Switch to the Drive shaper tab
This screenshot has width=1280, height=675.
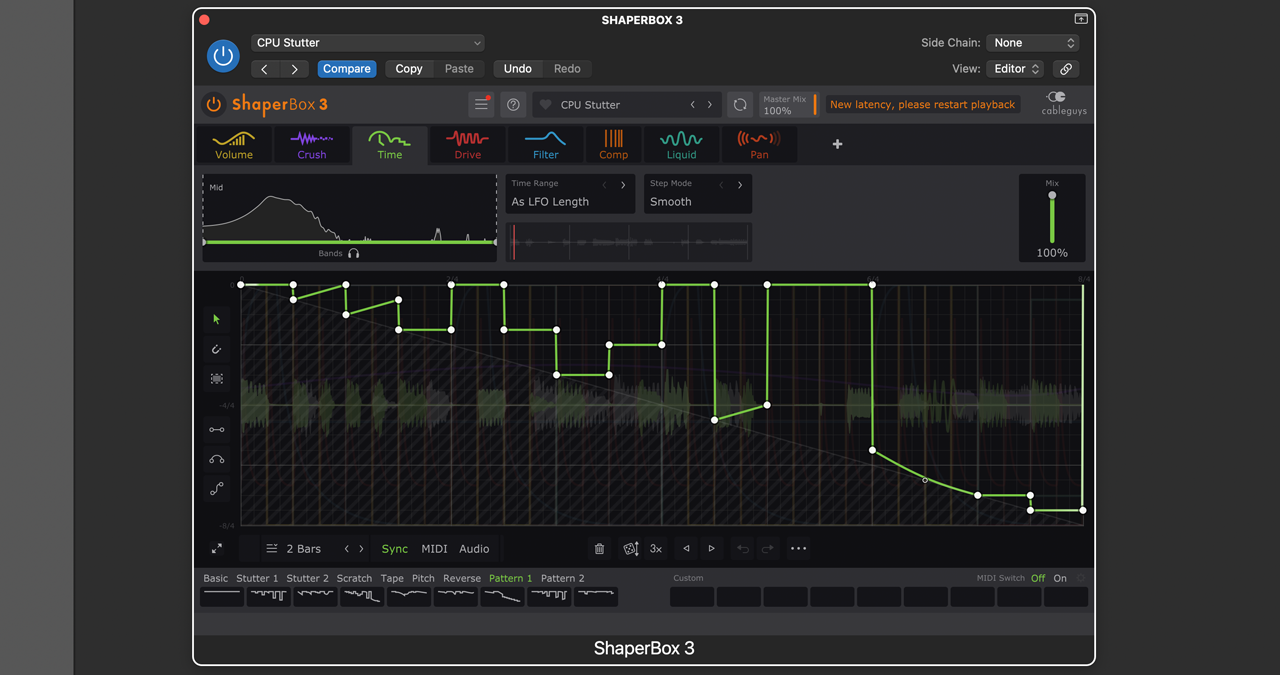[468, 145]
